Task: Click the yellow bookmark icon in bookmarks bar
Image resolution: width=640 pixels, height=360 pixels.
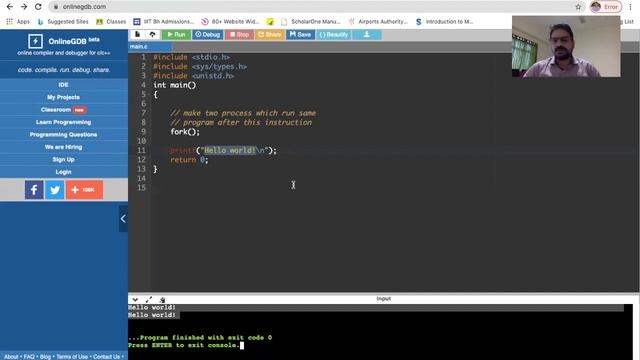Action: click(270, 22)
